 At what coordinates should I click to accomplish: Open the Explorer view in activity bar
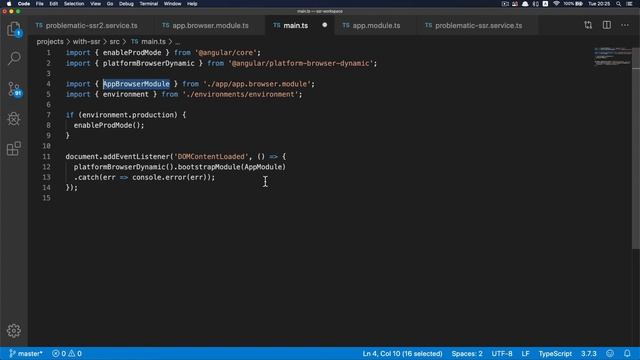[x=14, y=29]
